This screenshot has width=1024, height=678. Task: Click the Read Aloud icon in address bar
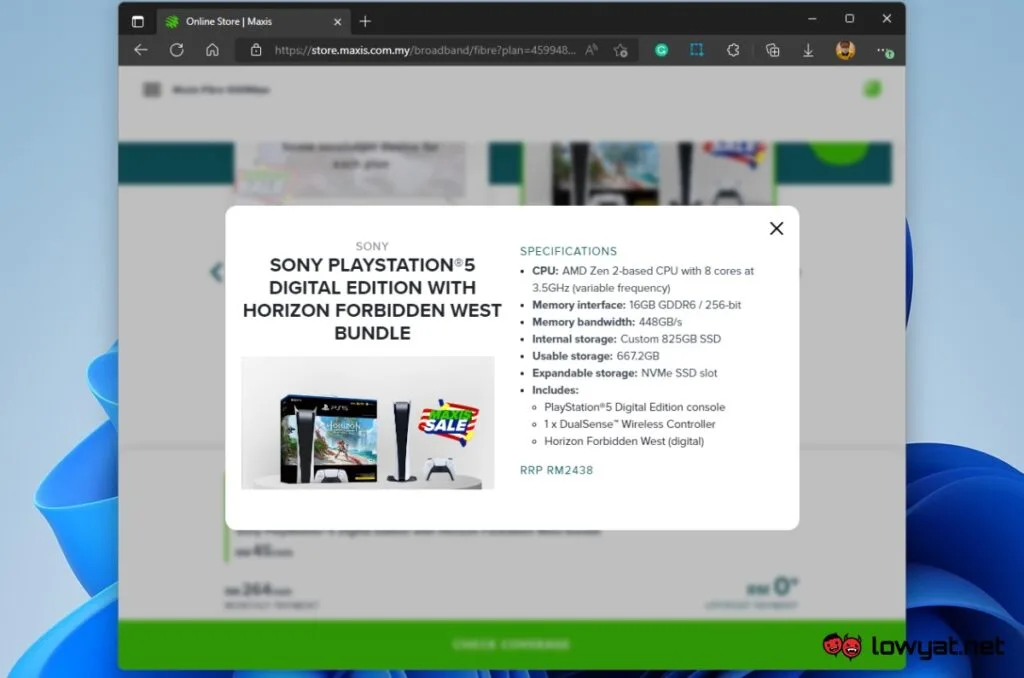point(591,50)
